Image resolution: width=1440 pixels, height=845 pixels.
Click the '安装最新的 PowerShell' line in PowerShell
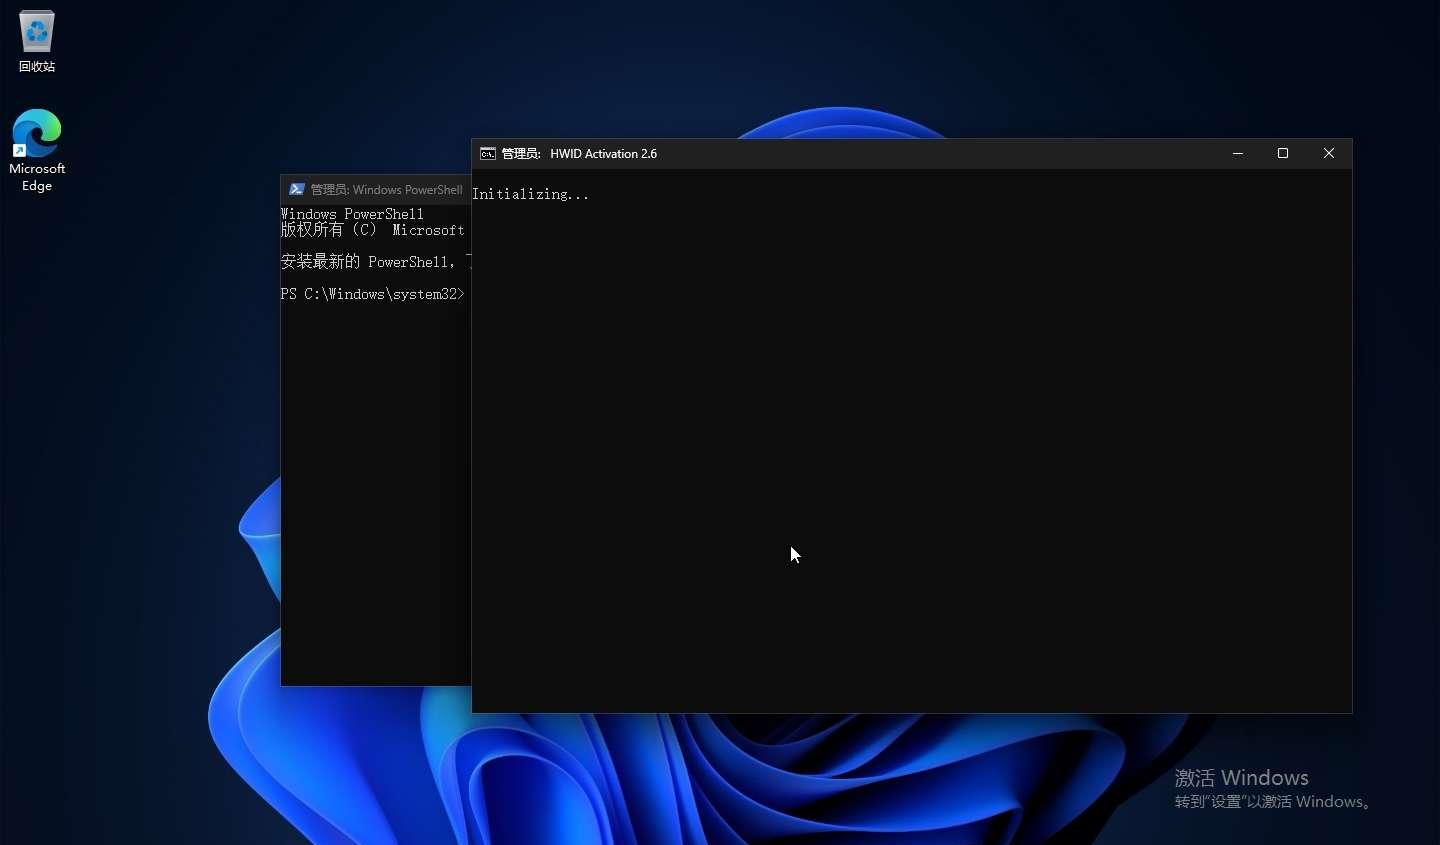pos(375,262)
